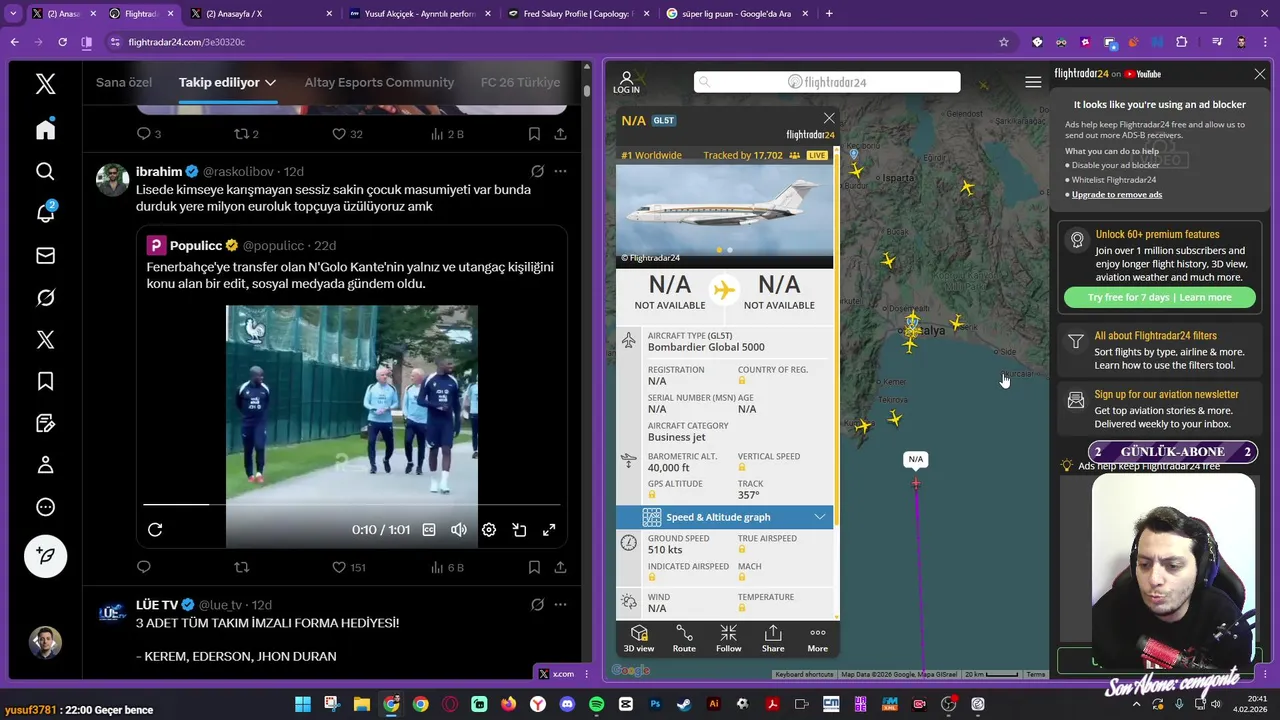Switch to süper lig puan Google tab
The width and height of the screenshot is (1280, 720).
click(x=735, y=14)
